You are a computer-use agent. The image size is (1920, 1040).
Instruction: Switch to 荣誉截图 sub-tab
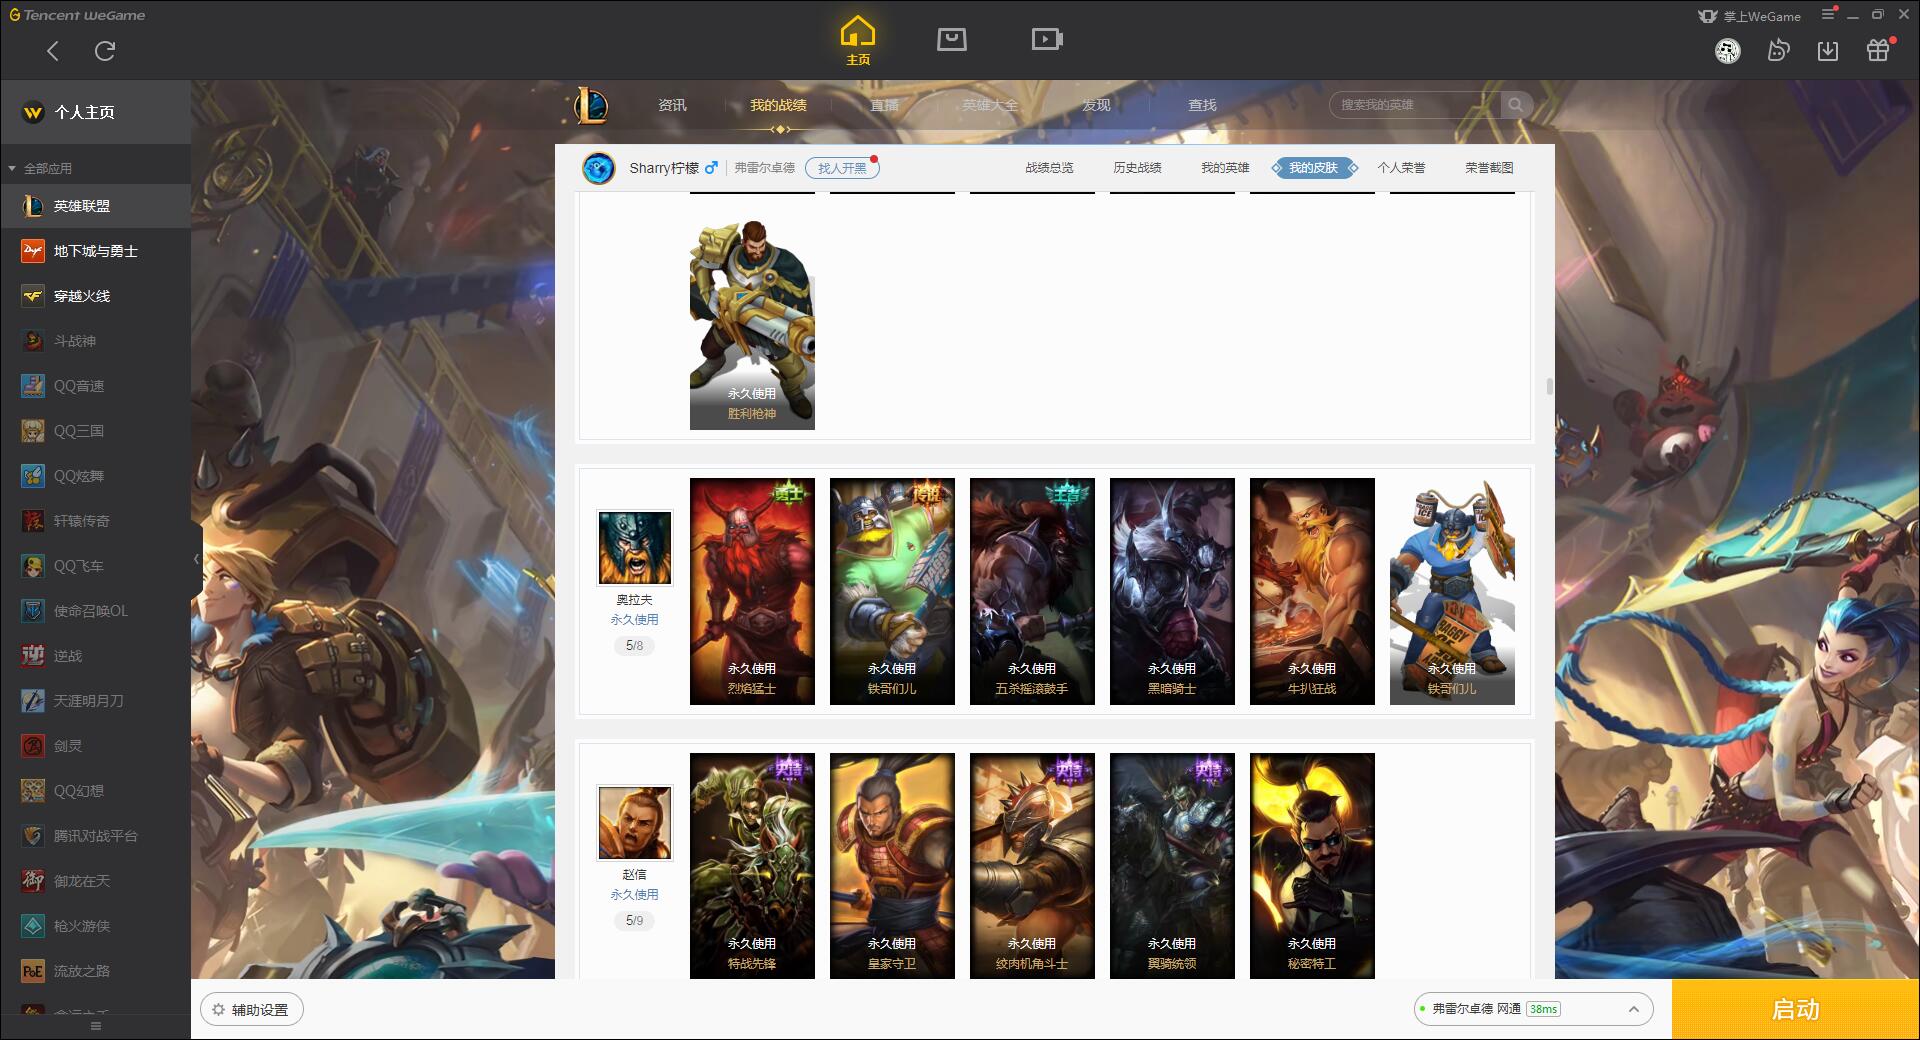point(1489,168)
